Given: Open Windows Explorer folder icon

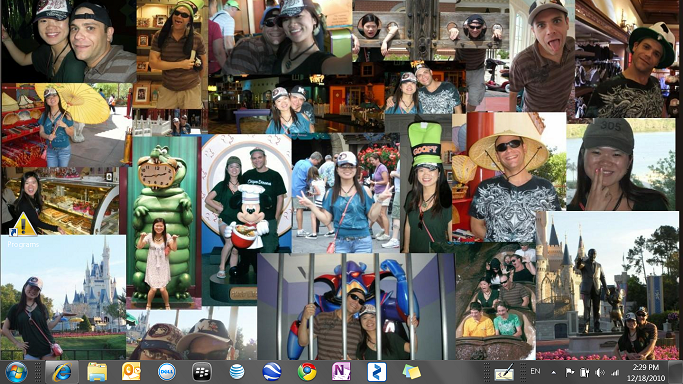Looking at the screenshot, I should (x=97, y=372).
